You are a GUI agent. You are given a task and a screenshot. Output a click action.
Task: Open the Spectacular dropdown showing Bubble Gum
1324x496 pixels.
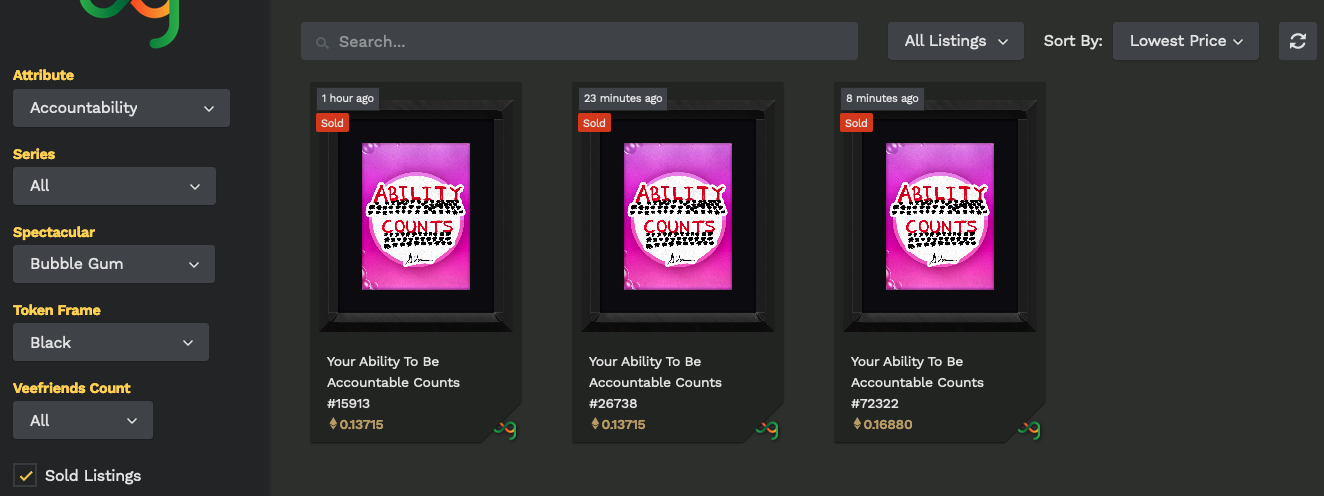(x=114, y=264)
